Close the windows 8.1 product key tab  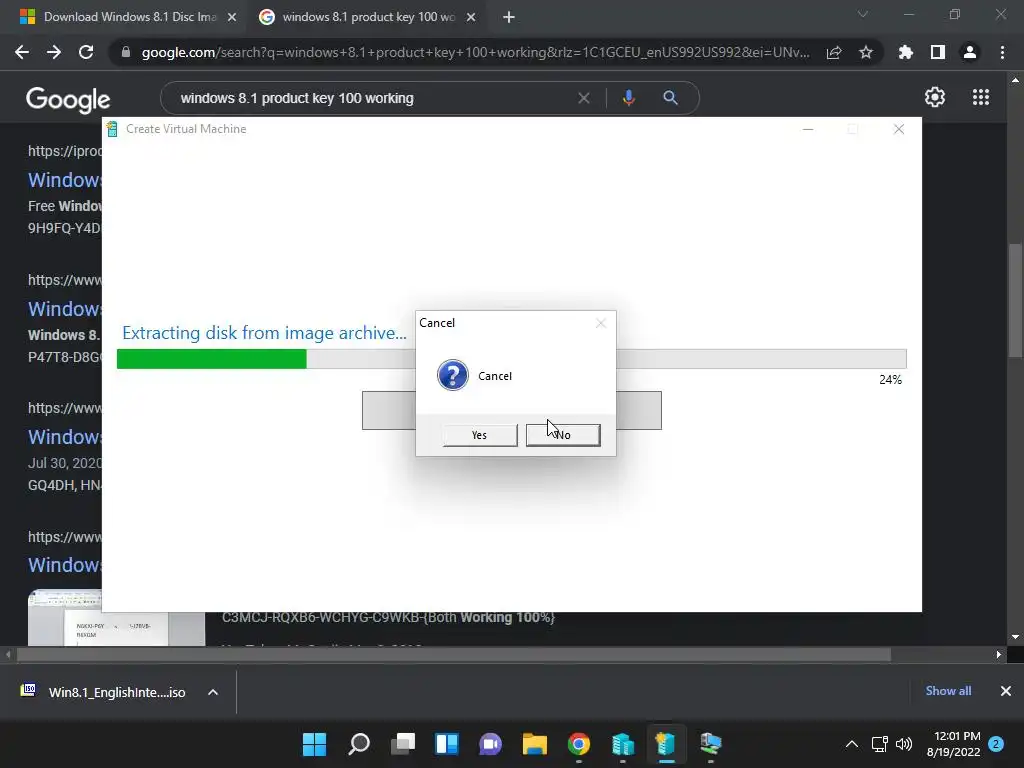471,18
